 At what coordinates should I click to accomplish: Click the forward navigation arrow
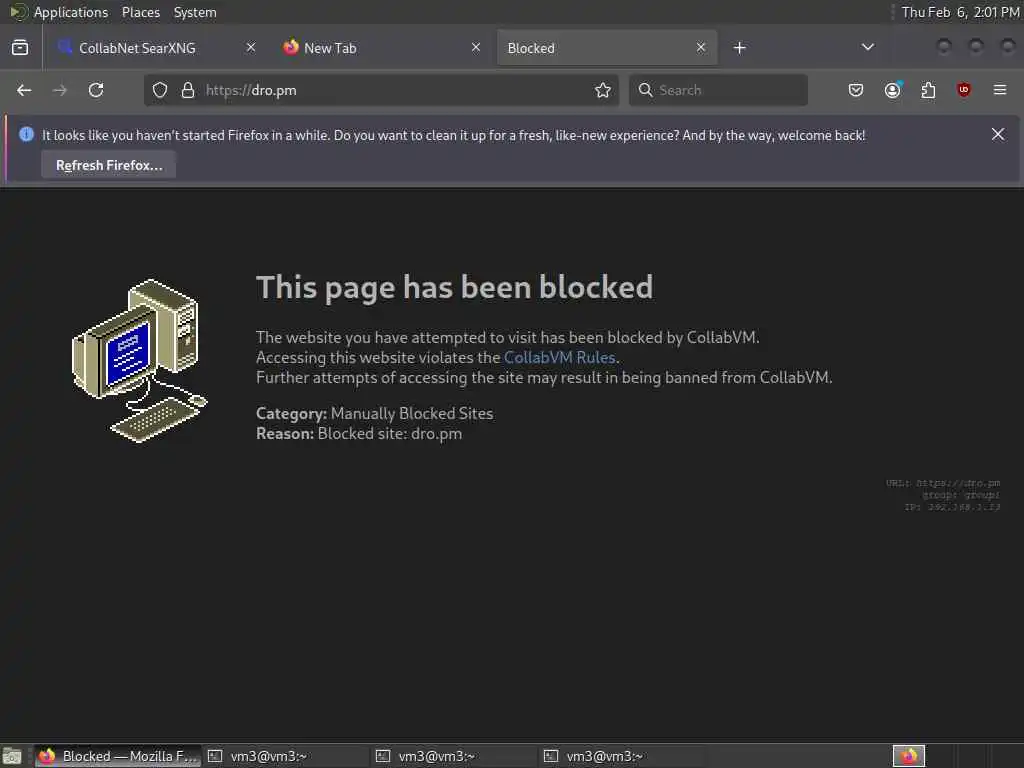(59, 90)
